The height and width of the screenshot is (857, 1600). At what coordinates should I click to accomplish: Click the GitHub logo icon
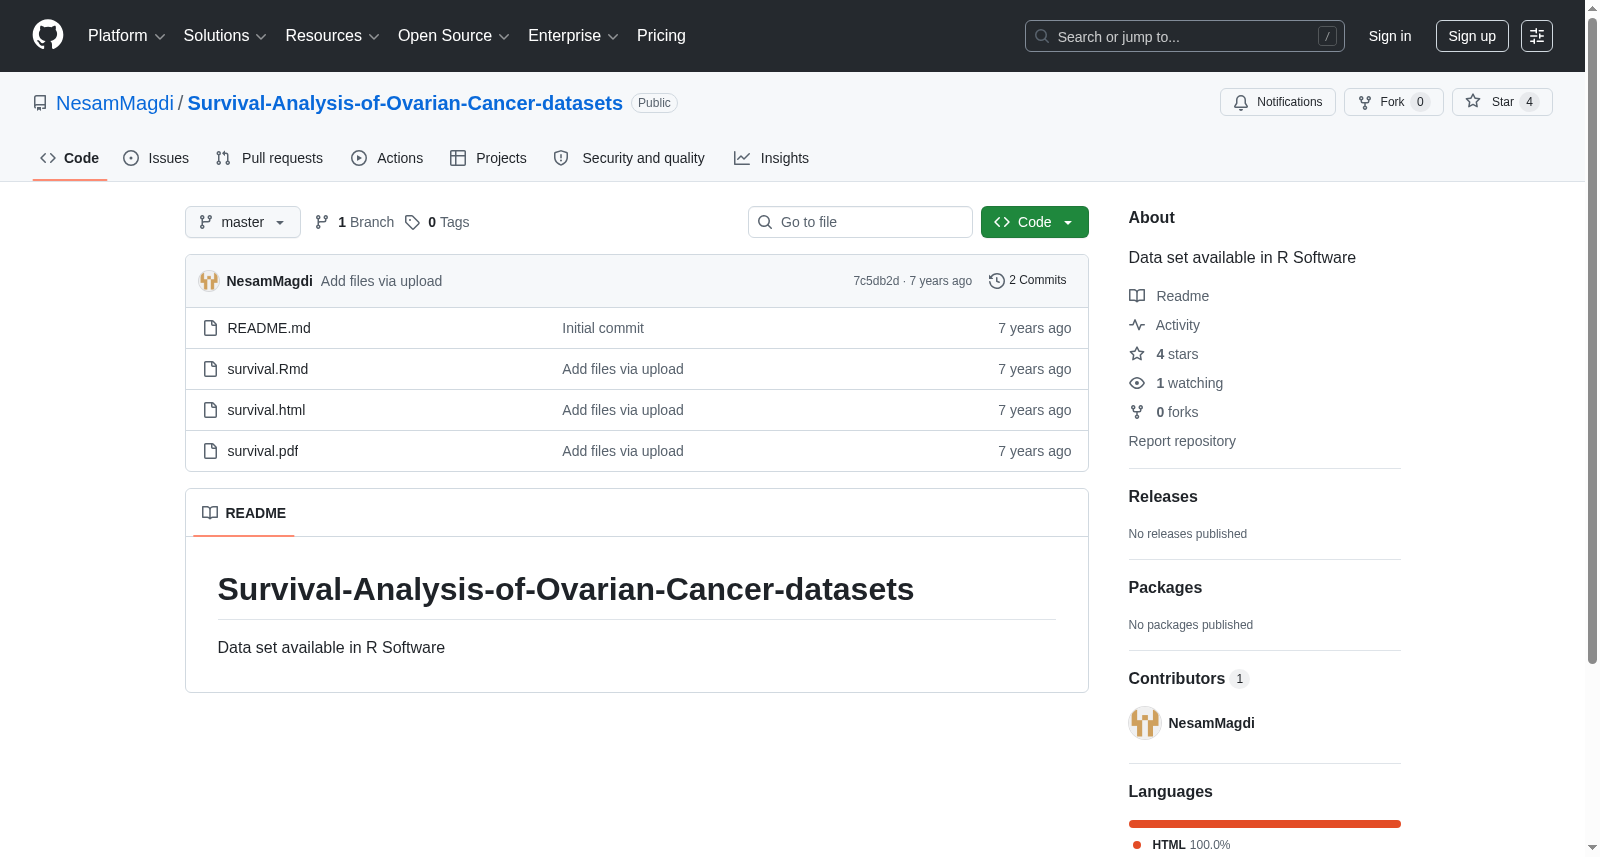pyautogui.click(x=48, y=35)
